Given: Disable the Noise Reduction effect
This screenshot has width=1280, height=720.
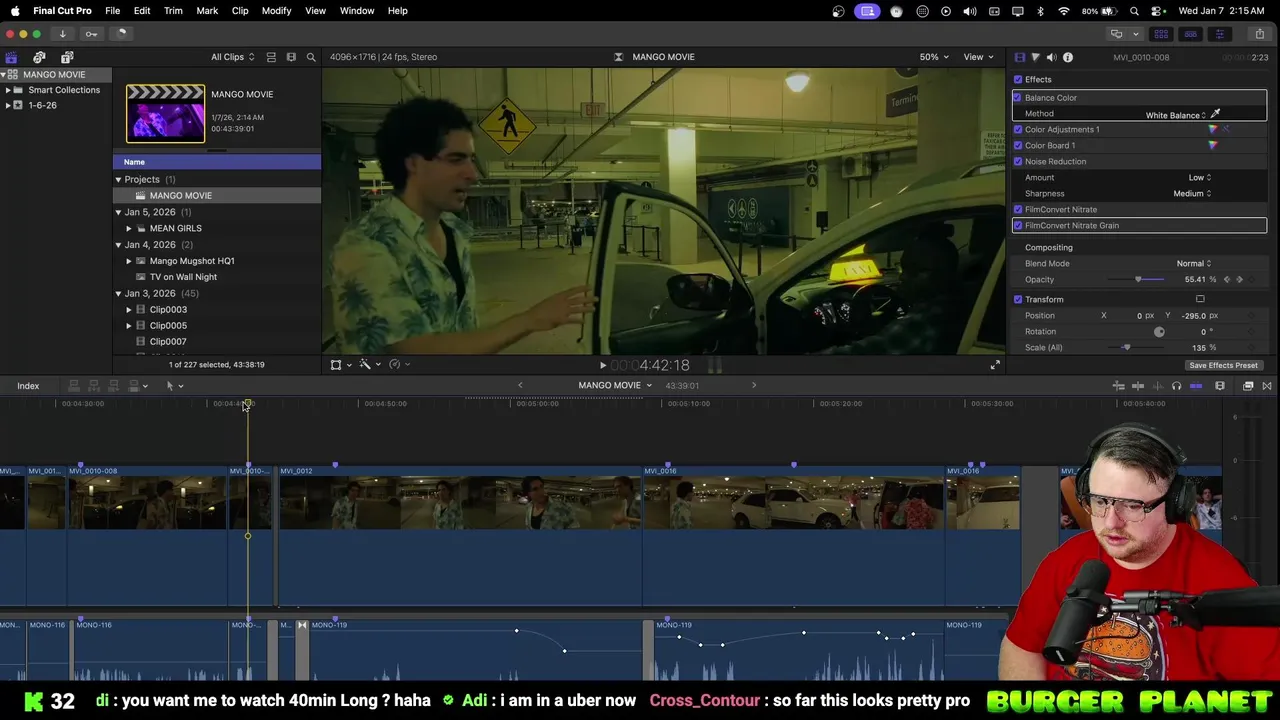Looking at the screenshot, I should [1018, 161].
